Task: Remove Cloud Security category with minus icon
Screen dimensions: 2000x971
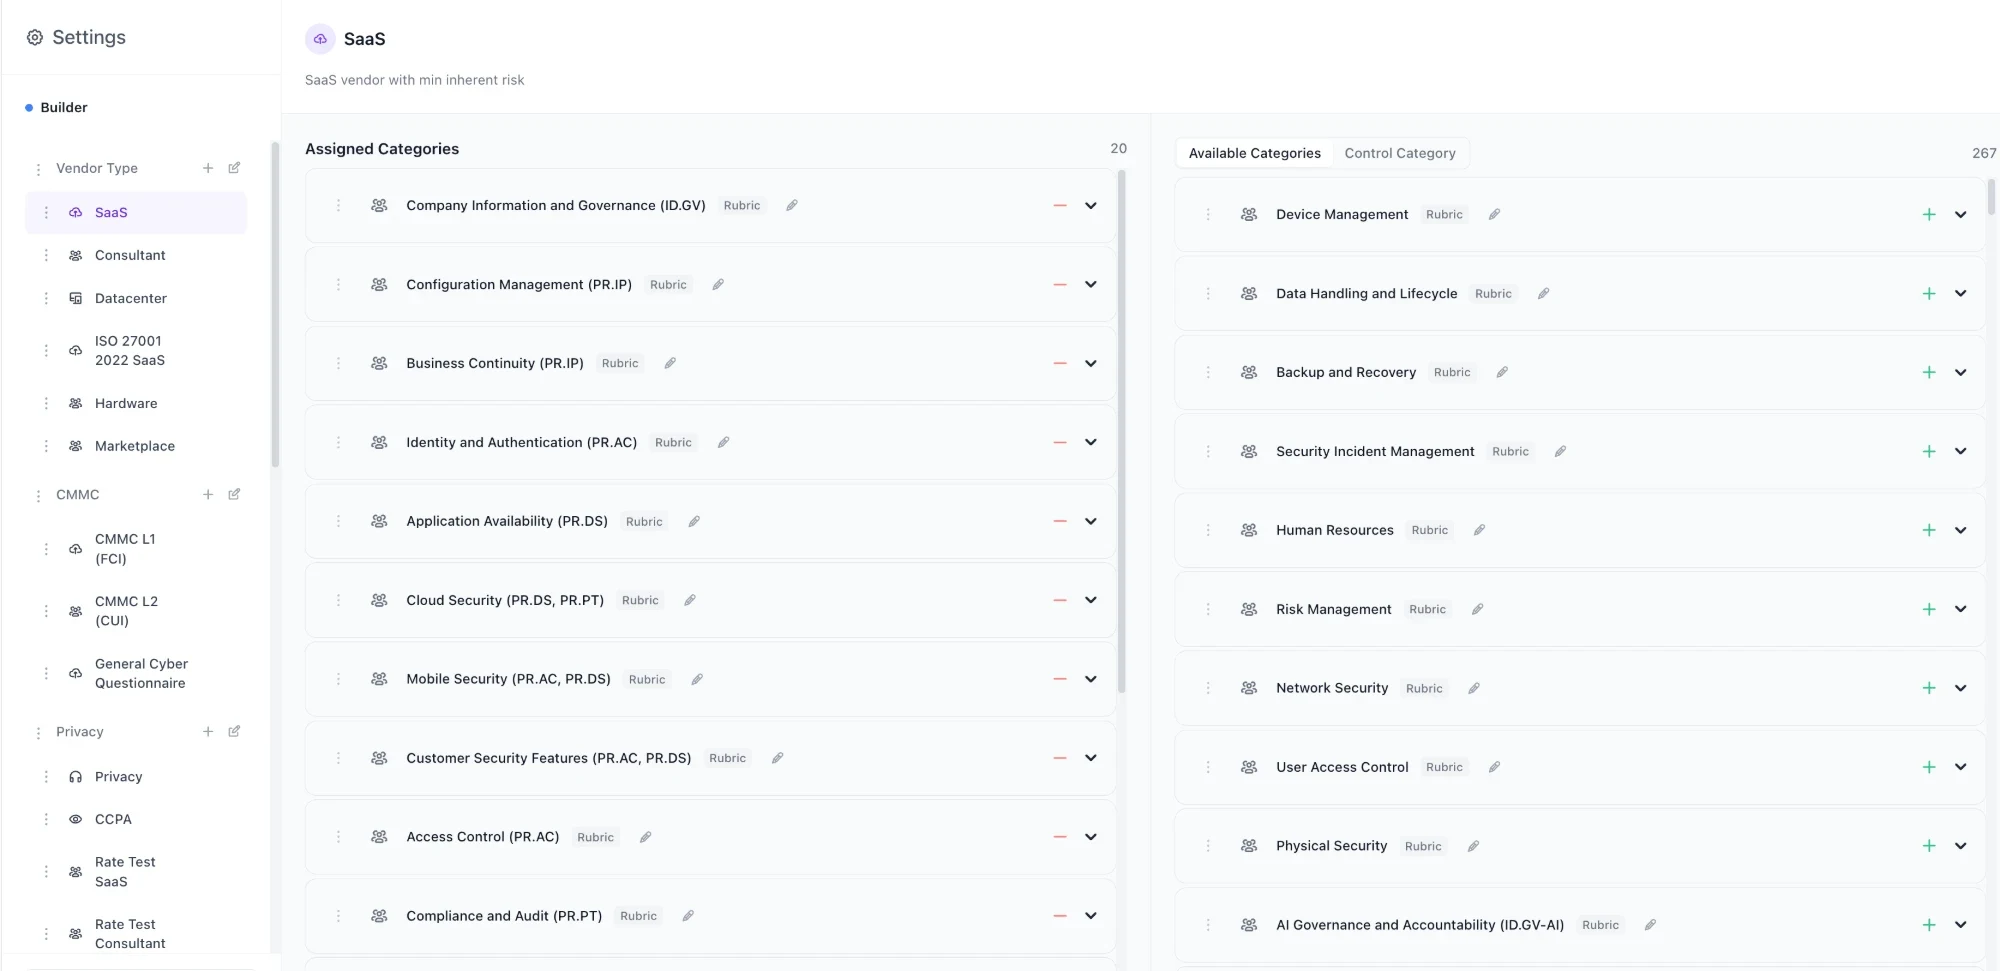Action: pos(1060,600)
